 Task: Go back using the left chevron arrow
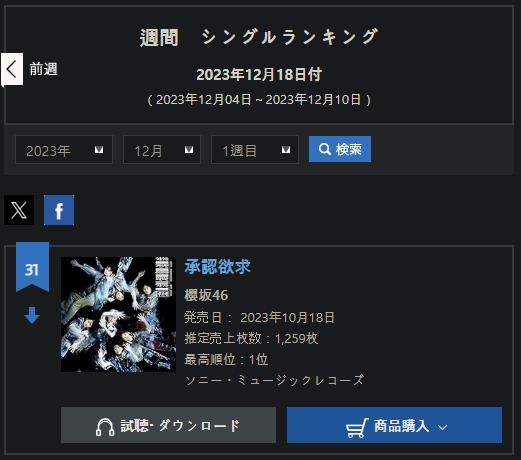click(12, 69)
